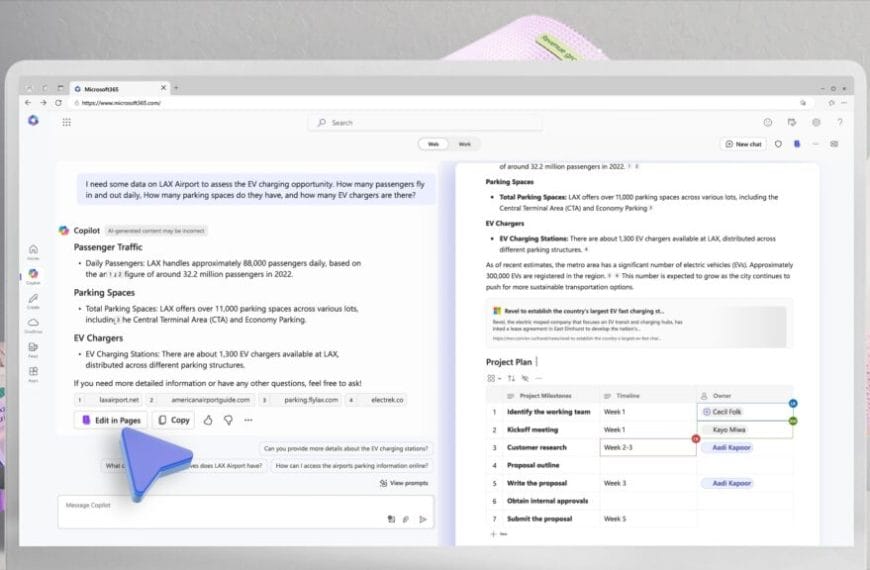Open the Revel EV fast charging article card
The height and width of the screenshot is (570, 870).
tap(639, 324)
